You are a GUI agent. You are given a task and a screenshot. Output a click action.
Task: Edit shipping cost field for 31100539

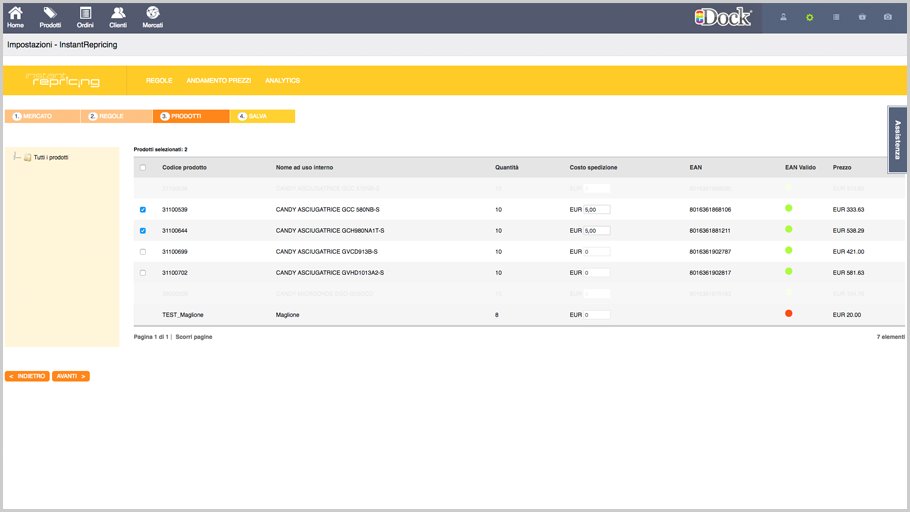[x=597, y=210]
